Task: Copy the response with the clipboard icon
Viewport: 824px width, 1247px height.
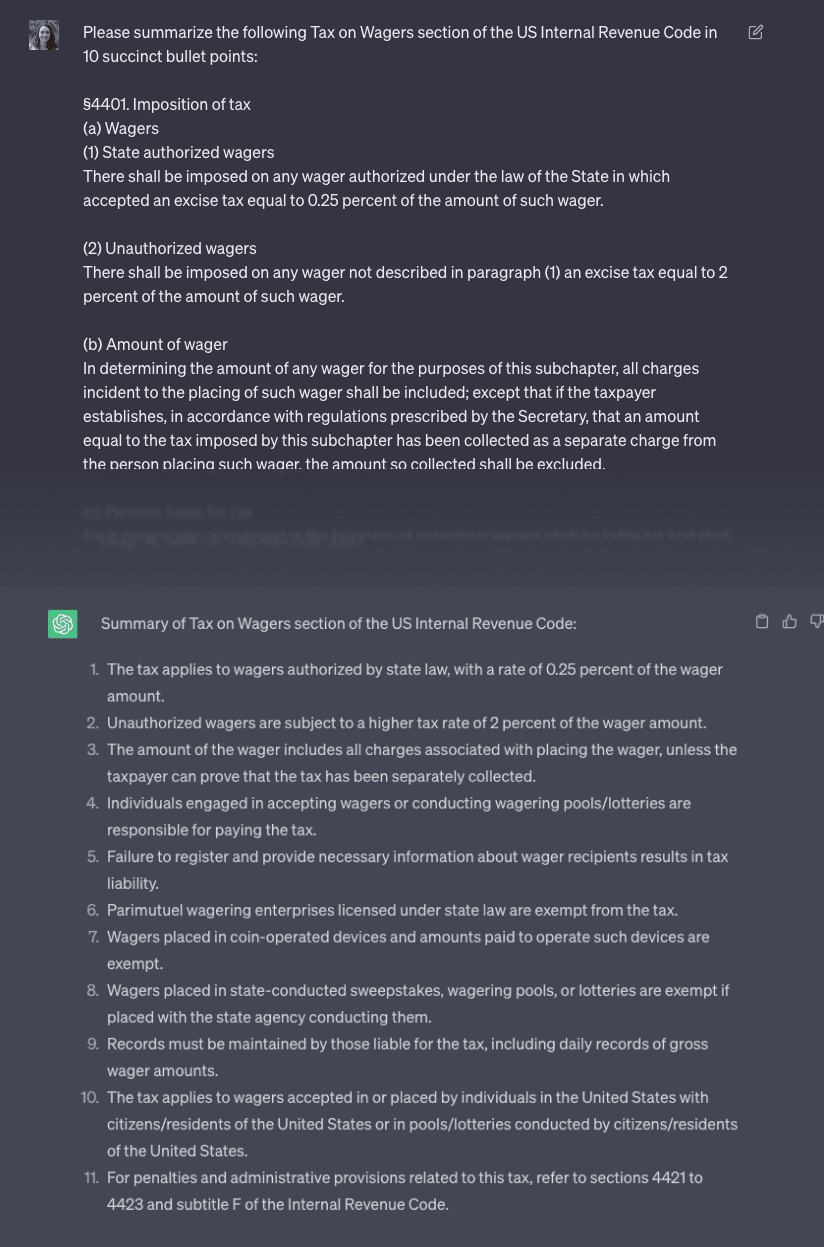Action: (762, 622)
